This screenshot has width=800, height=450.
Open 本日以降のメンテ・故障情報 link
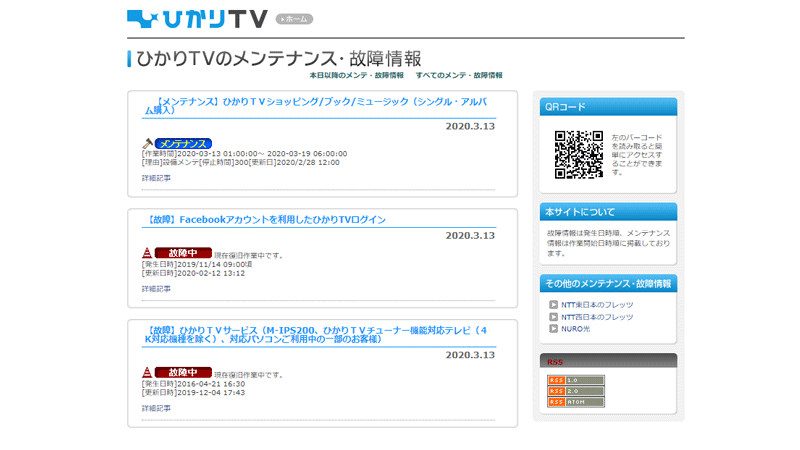tap(356, 76)
